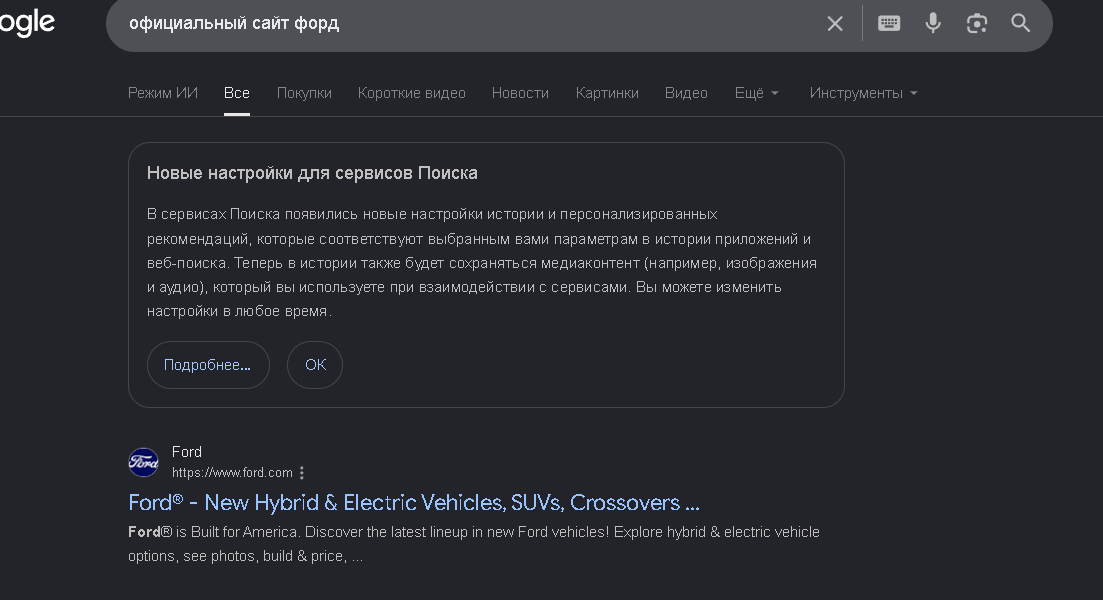Open the on-screen keyboard input tool
Screen dimensions: 1103x600
click(x=889, y=23)
